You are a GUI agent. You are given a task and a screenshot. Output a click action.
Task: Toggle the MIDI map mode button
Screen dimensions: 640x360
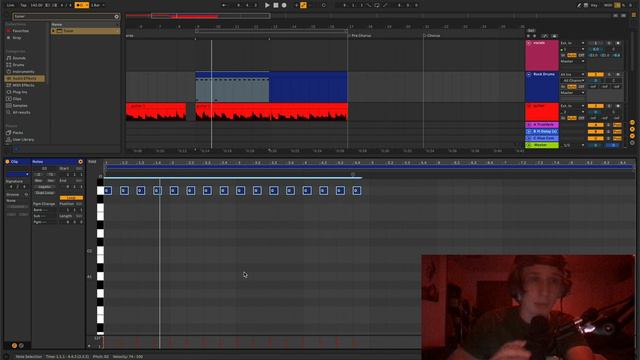pyautogui.click(x=608, y=5)
